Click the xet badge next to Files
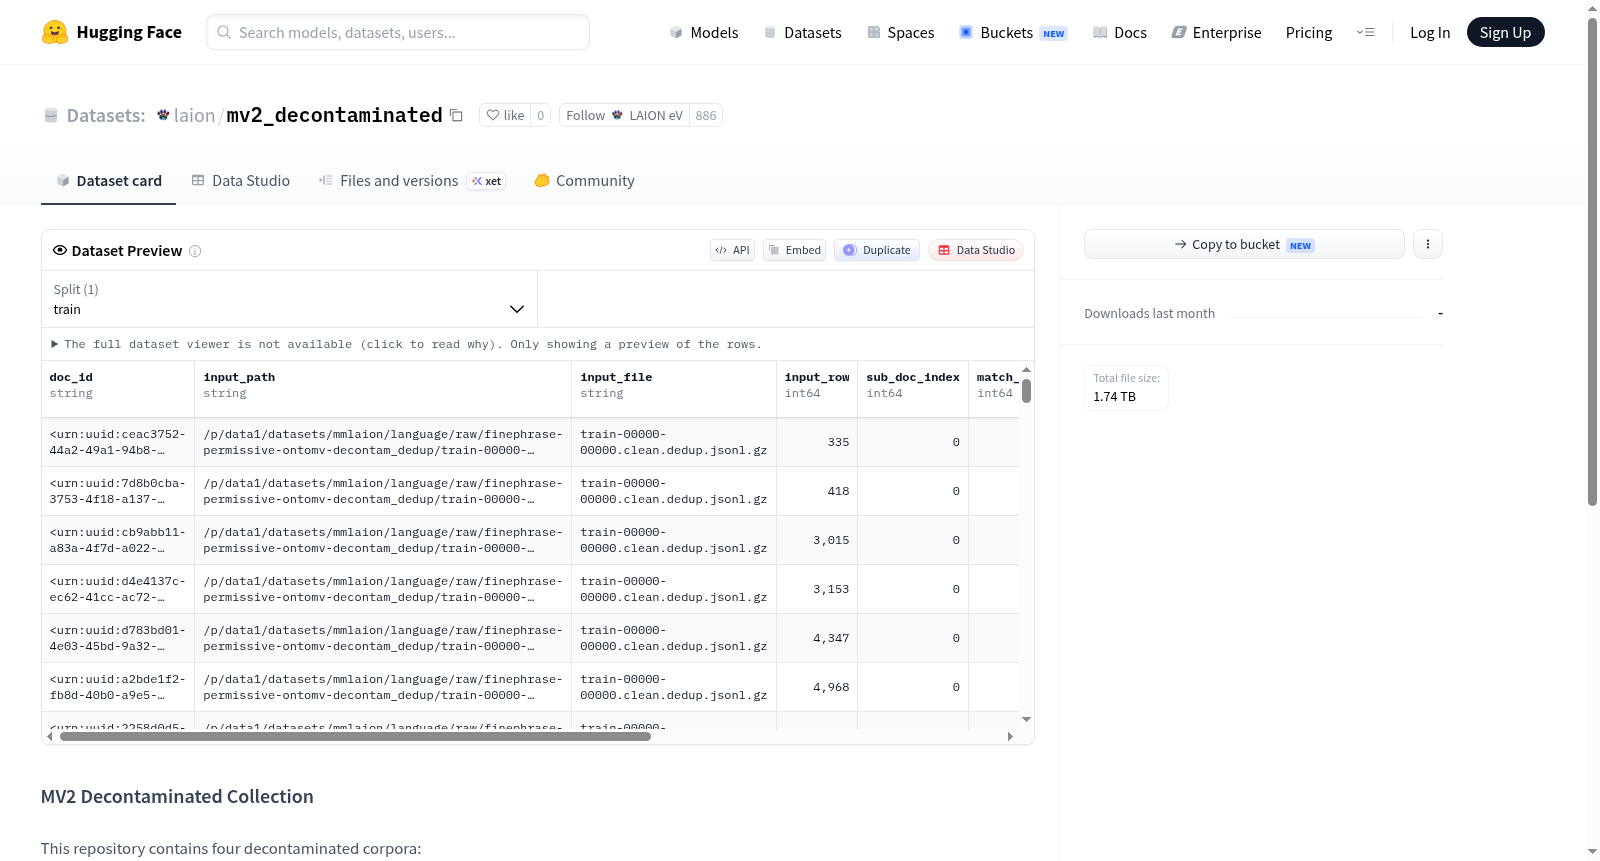 click(487, 181)
